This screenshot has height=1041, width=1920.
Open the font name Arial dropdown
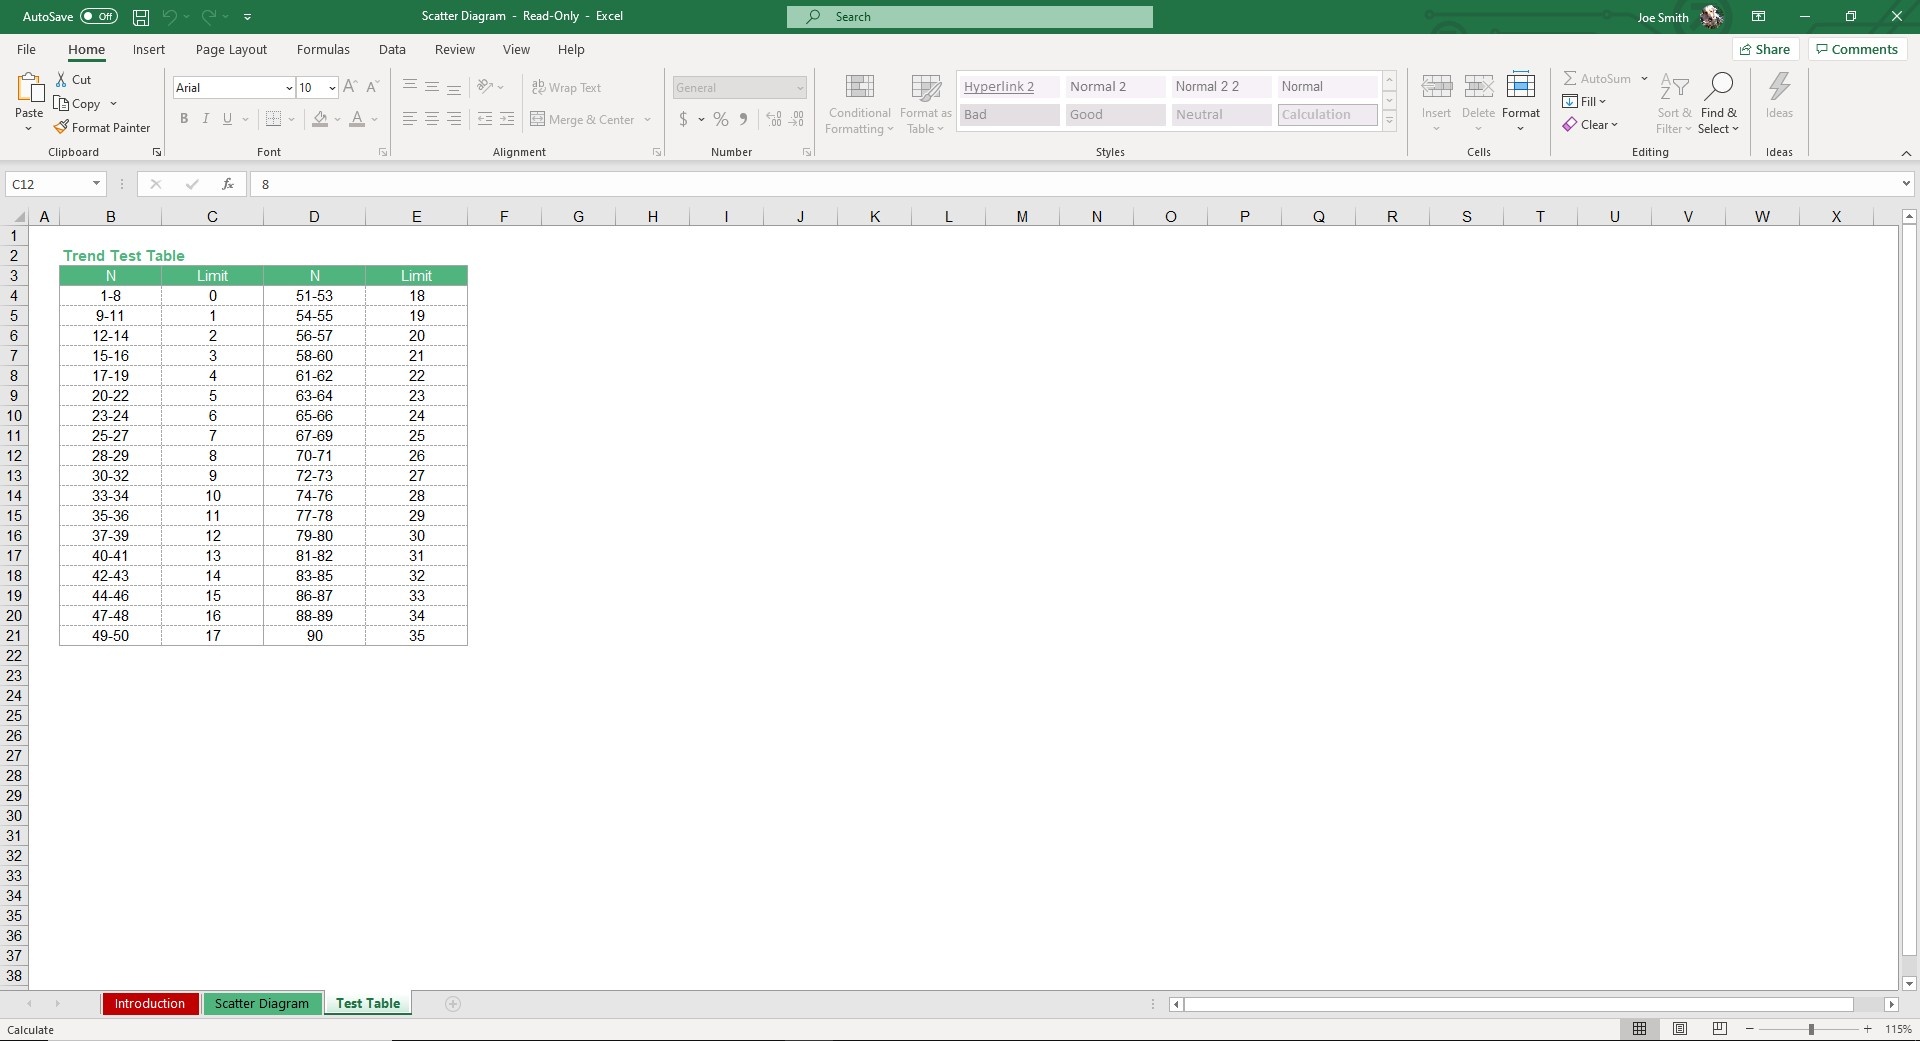tap(289, 88)
